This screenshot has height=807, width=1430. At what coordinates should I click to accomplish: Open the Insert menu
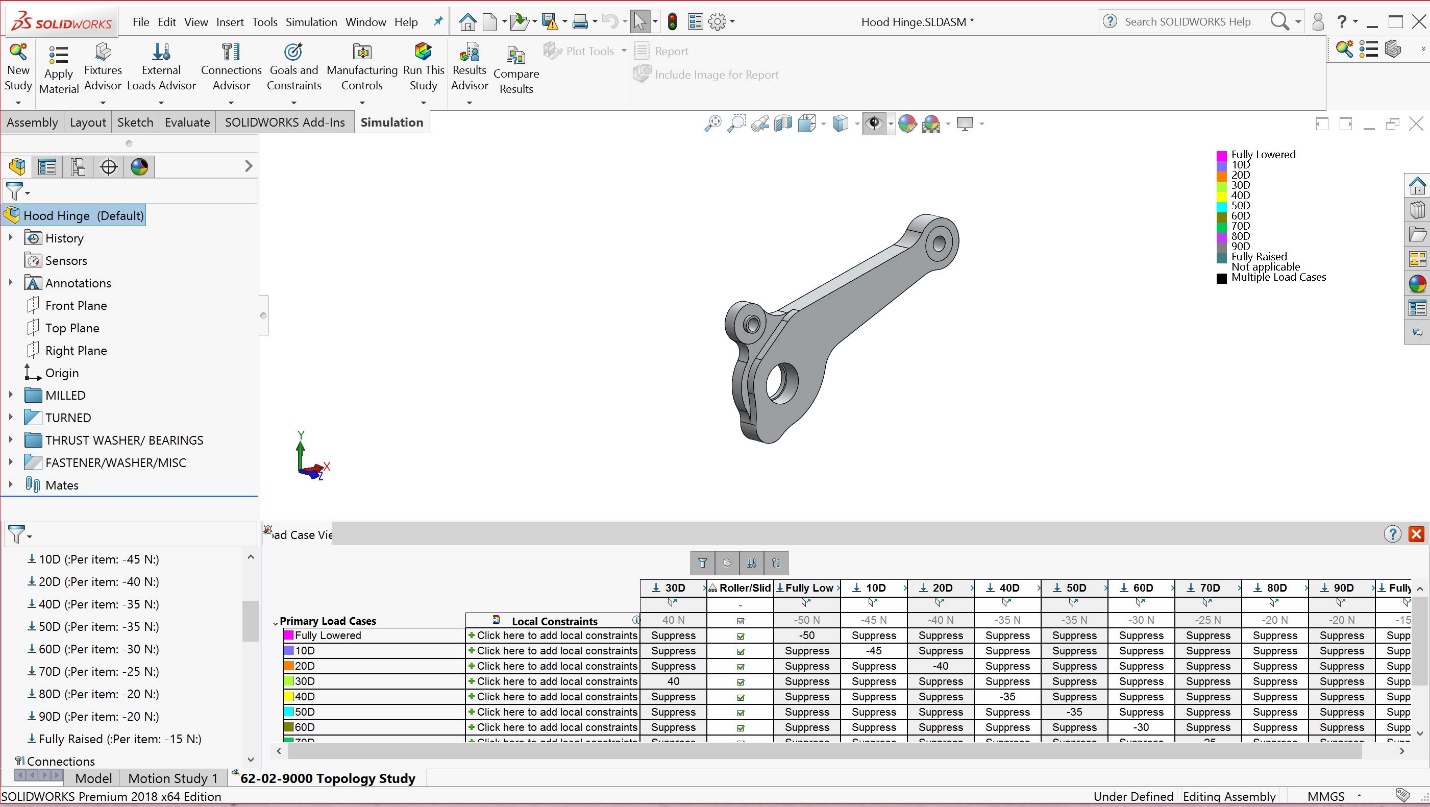pyautogui.click(x=227, y=21)
